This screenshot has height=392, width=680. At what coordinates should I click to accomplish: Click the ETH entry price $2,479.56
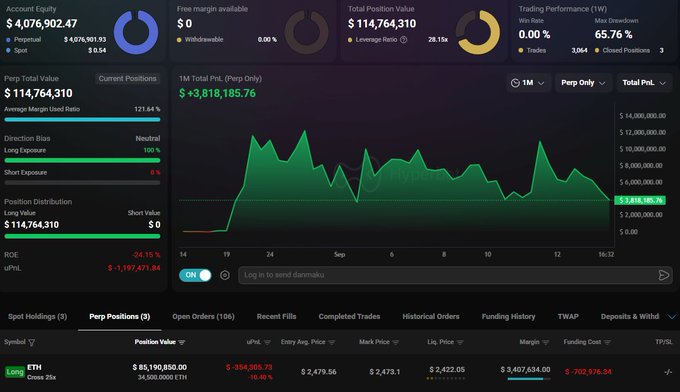(318, 372)
